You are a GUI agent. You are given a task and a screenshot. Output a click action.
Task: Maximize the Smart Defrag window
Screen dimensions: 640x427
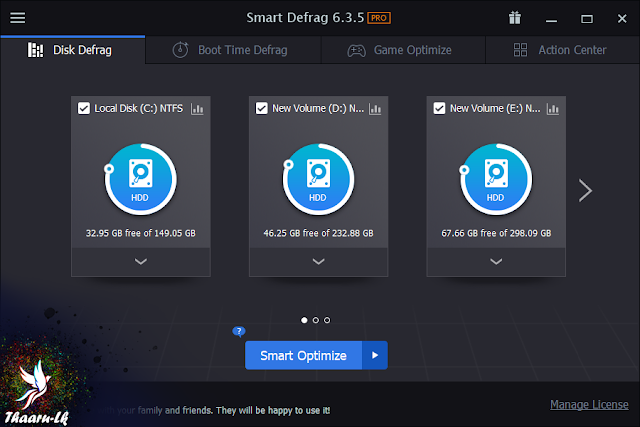coord(587,19)
